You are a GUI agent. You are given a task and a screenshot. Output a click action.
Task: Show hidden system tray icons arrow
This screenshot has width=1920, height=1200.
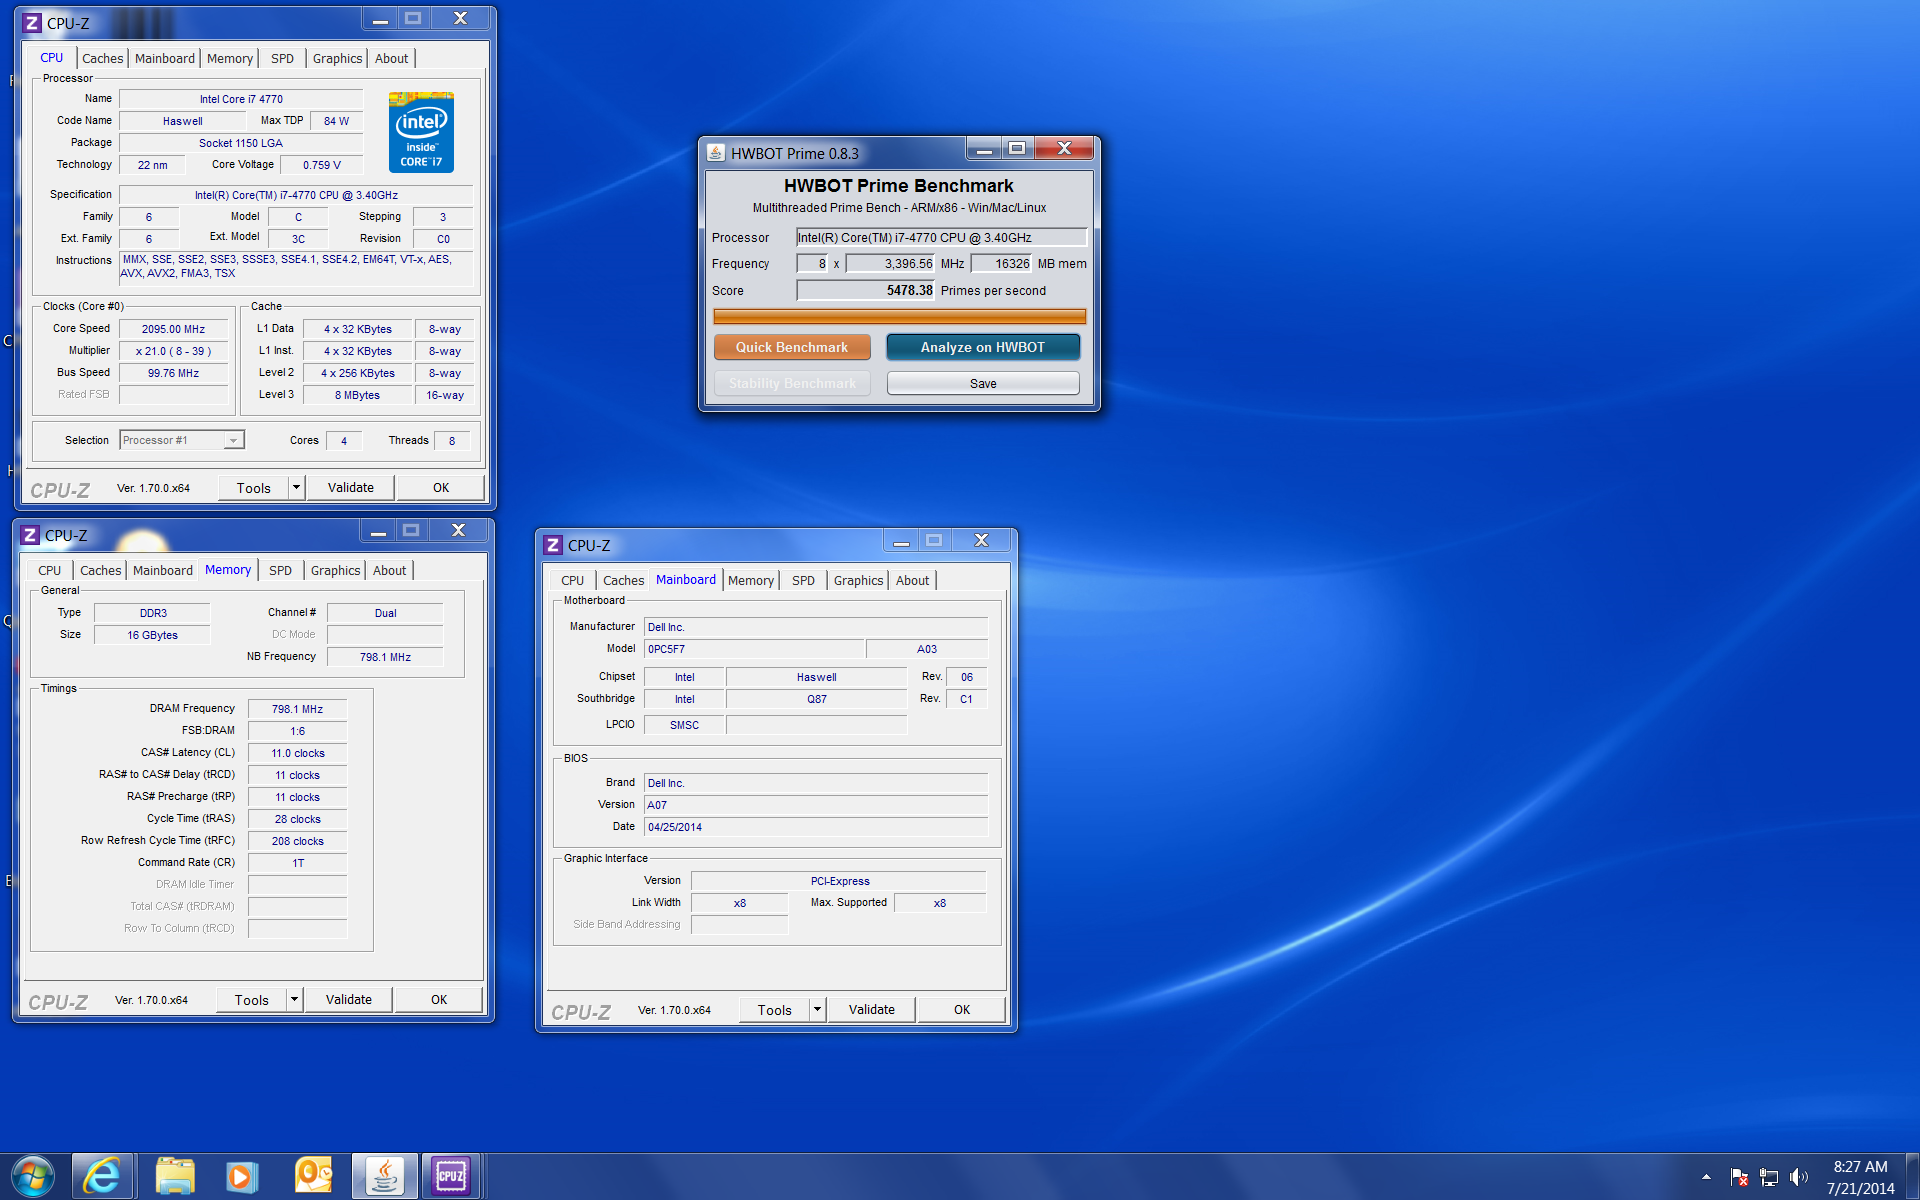coord(1706,1177)
